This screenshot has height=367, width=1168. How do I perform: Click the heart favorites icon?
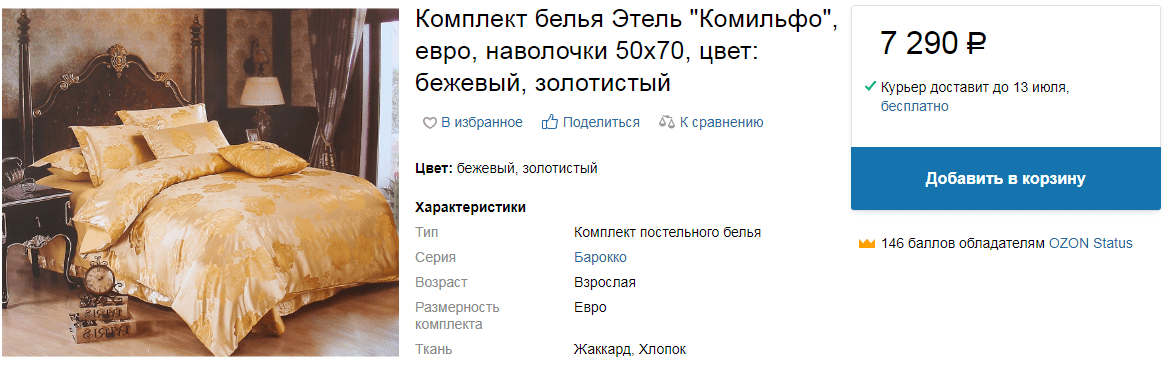click(429, 123)
